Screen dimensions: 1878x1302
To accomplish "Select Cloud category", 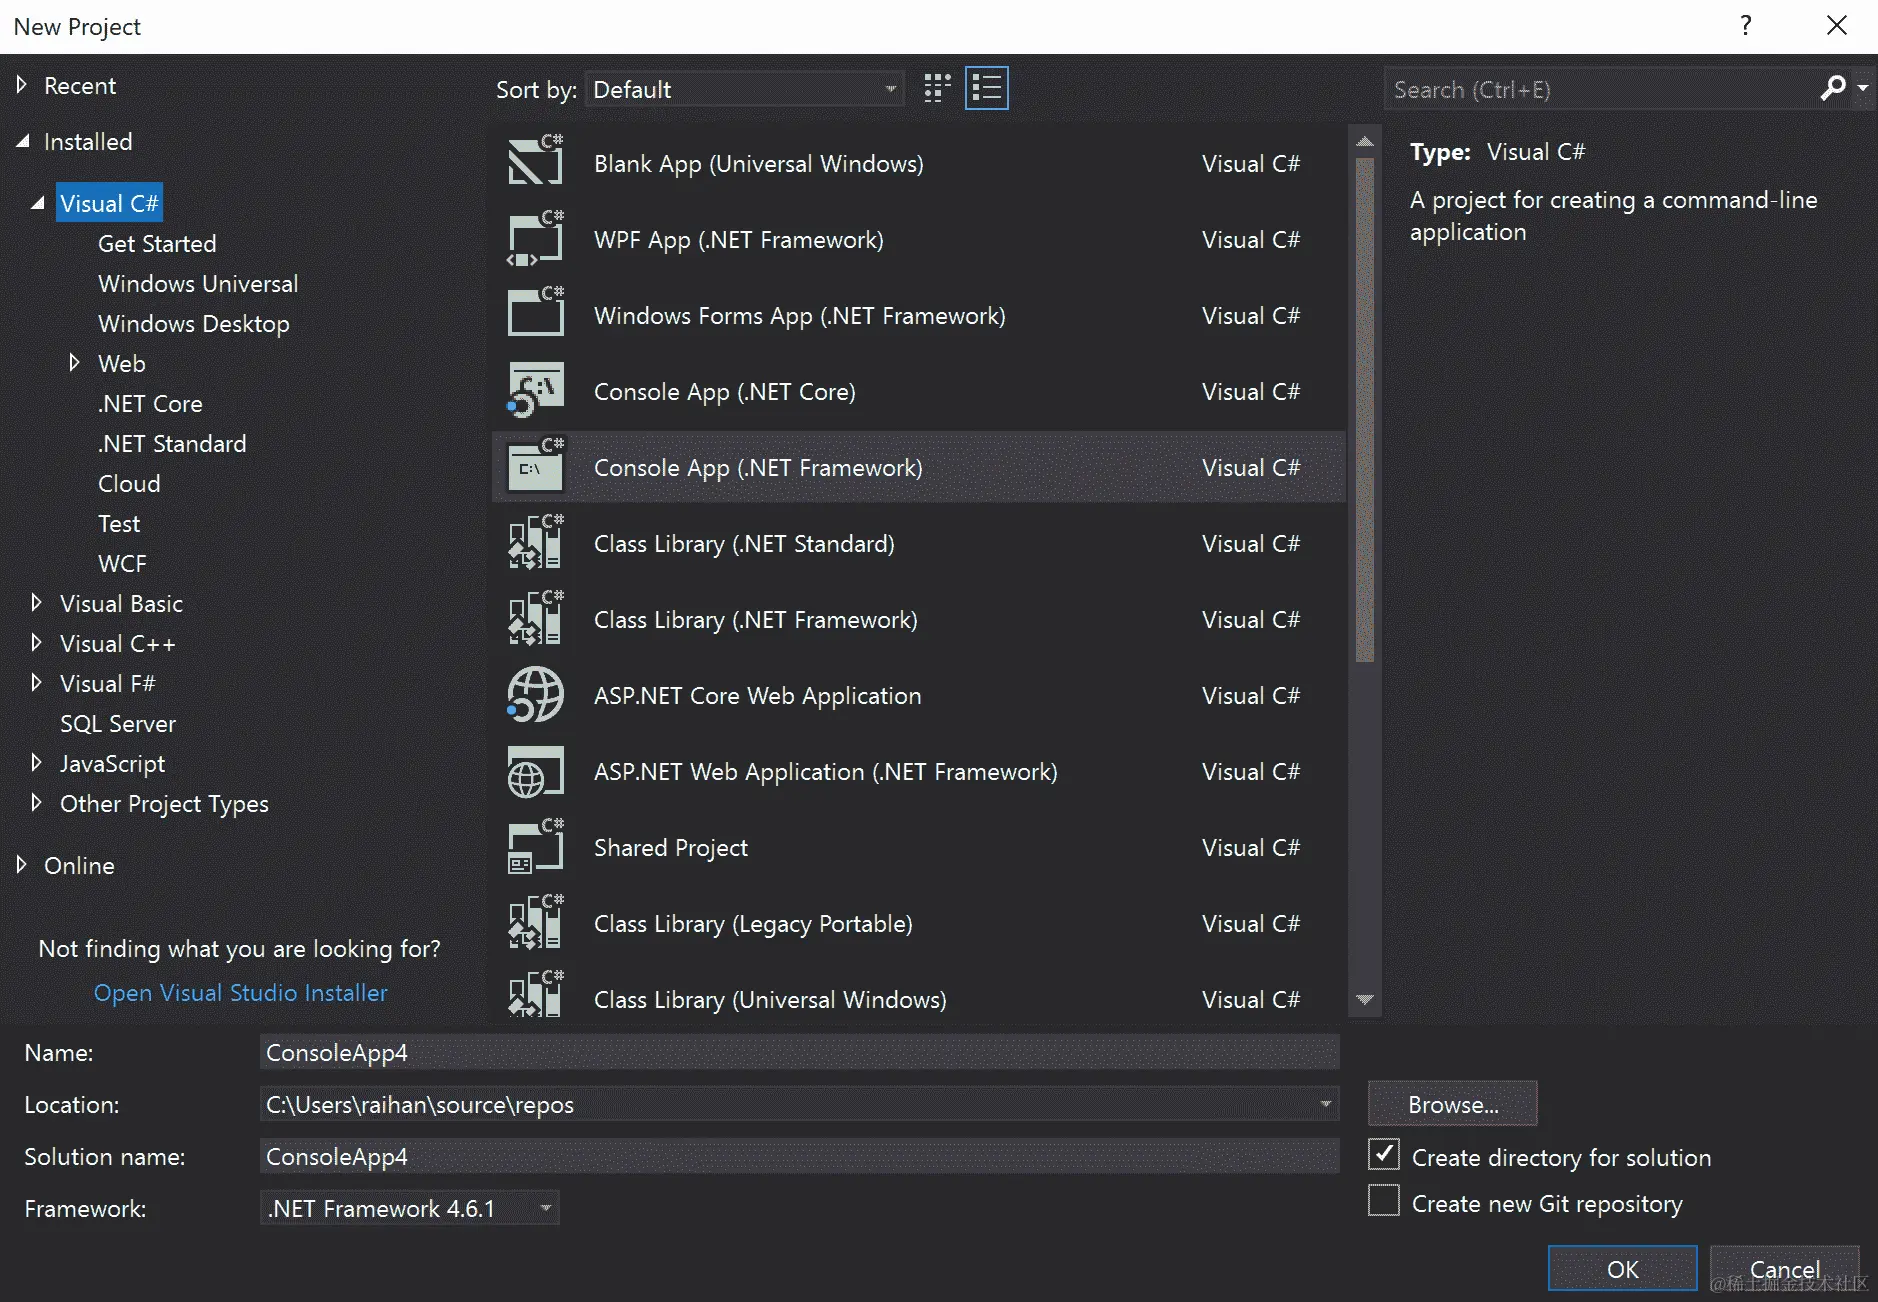I will pos(129,484).
